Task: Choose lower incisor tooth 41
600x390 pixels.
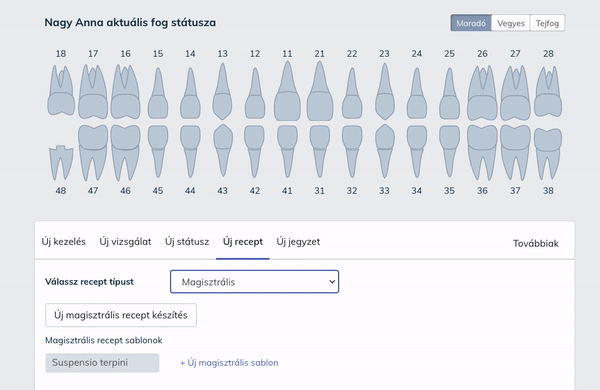Action: 287,152
